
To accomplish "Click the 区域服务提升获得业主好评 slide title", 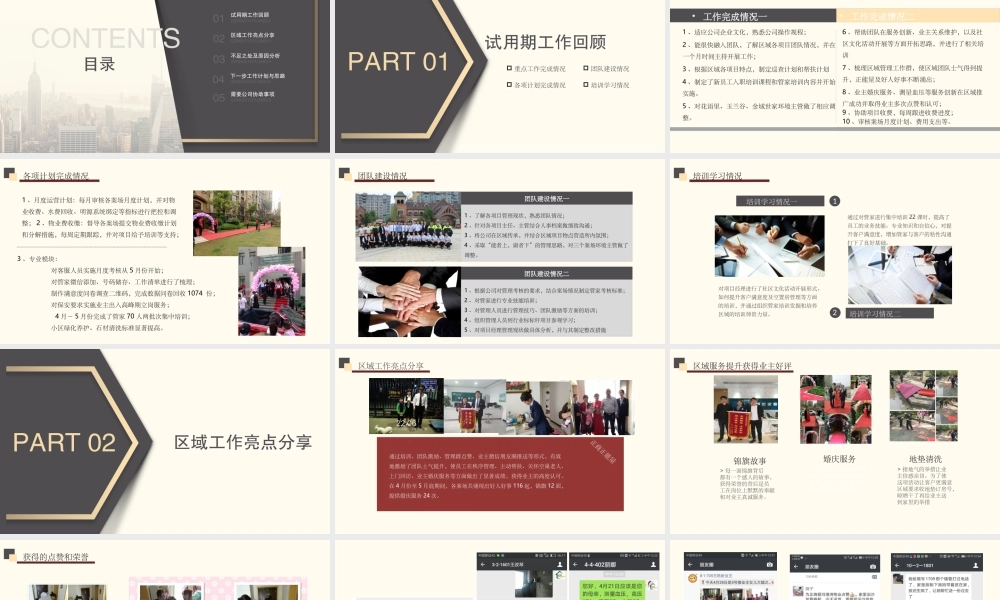I will (x=742, y=366).
